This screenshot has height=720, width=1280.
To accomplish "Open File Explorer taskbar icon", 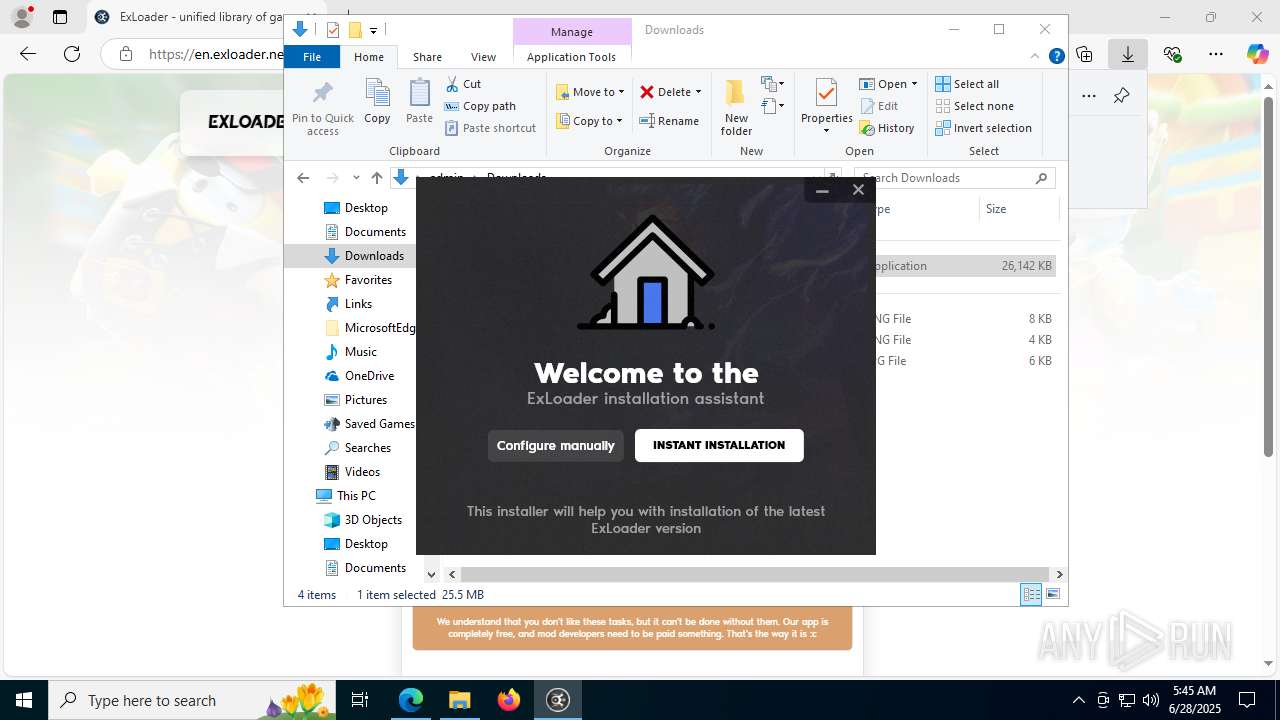I will [x=460, y=700].
